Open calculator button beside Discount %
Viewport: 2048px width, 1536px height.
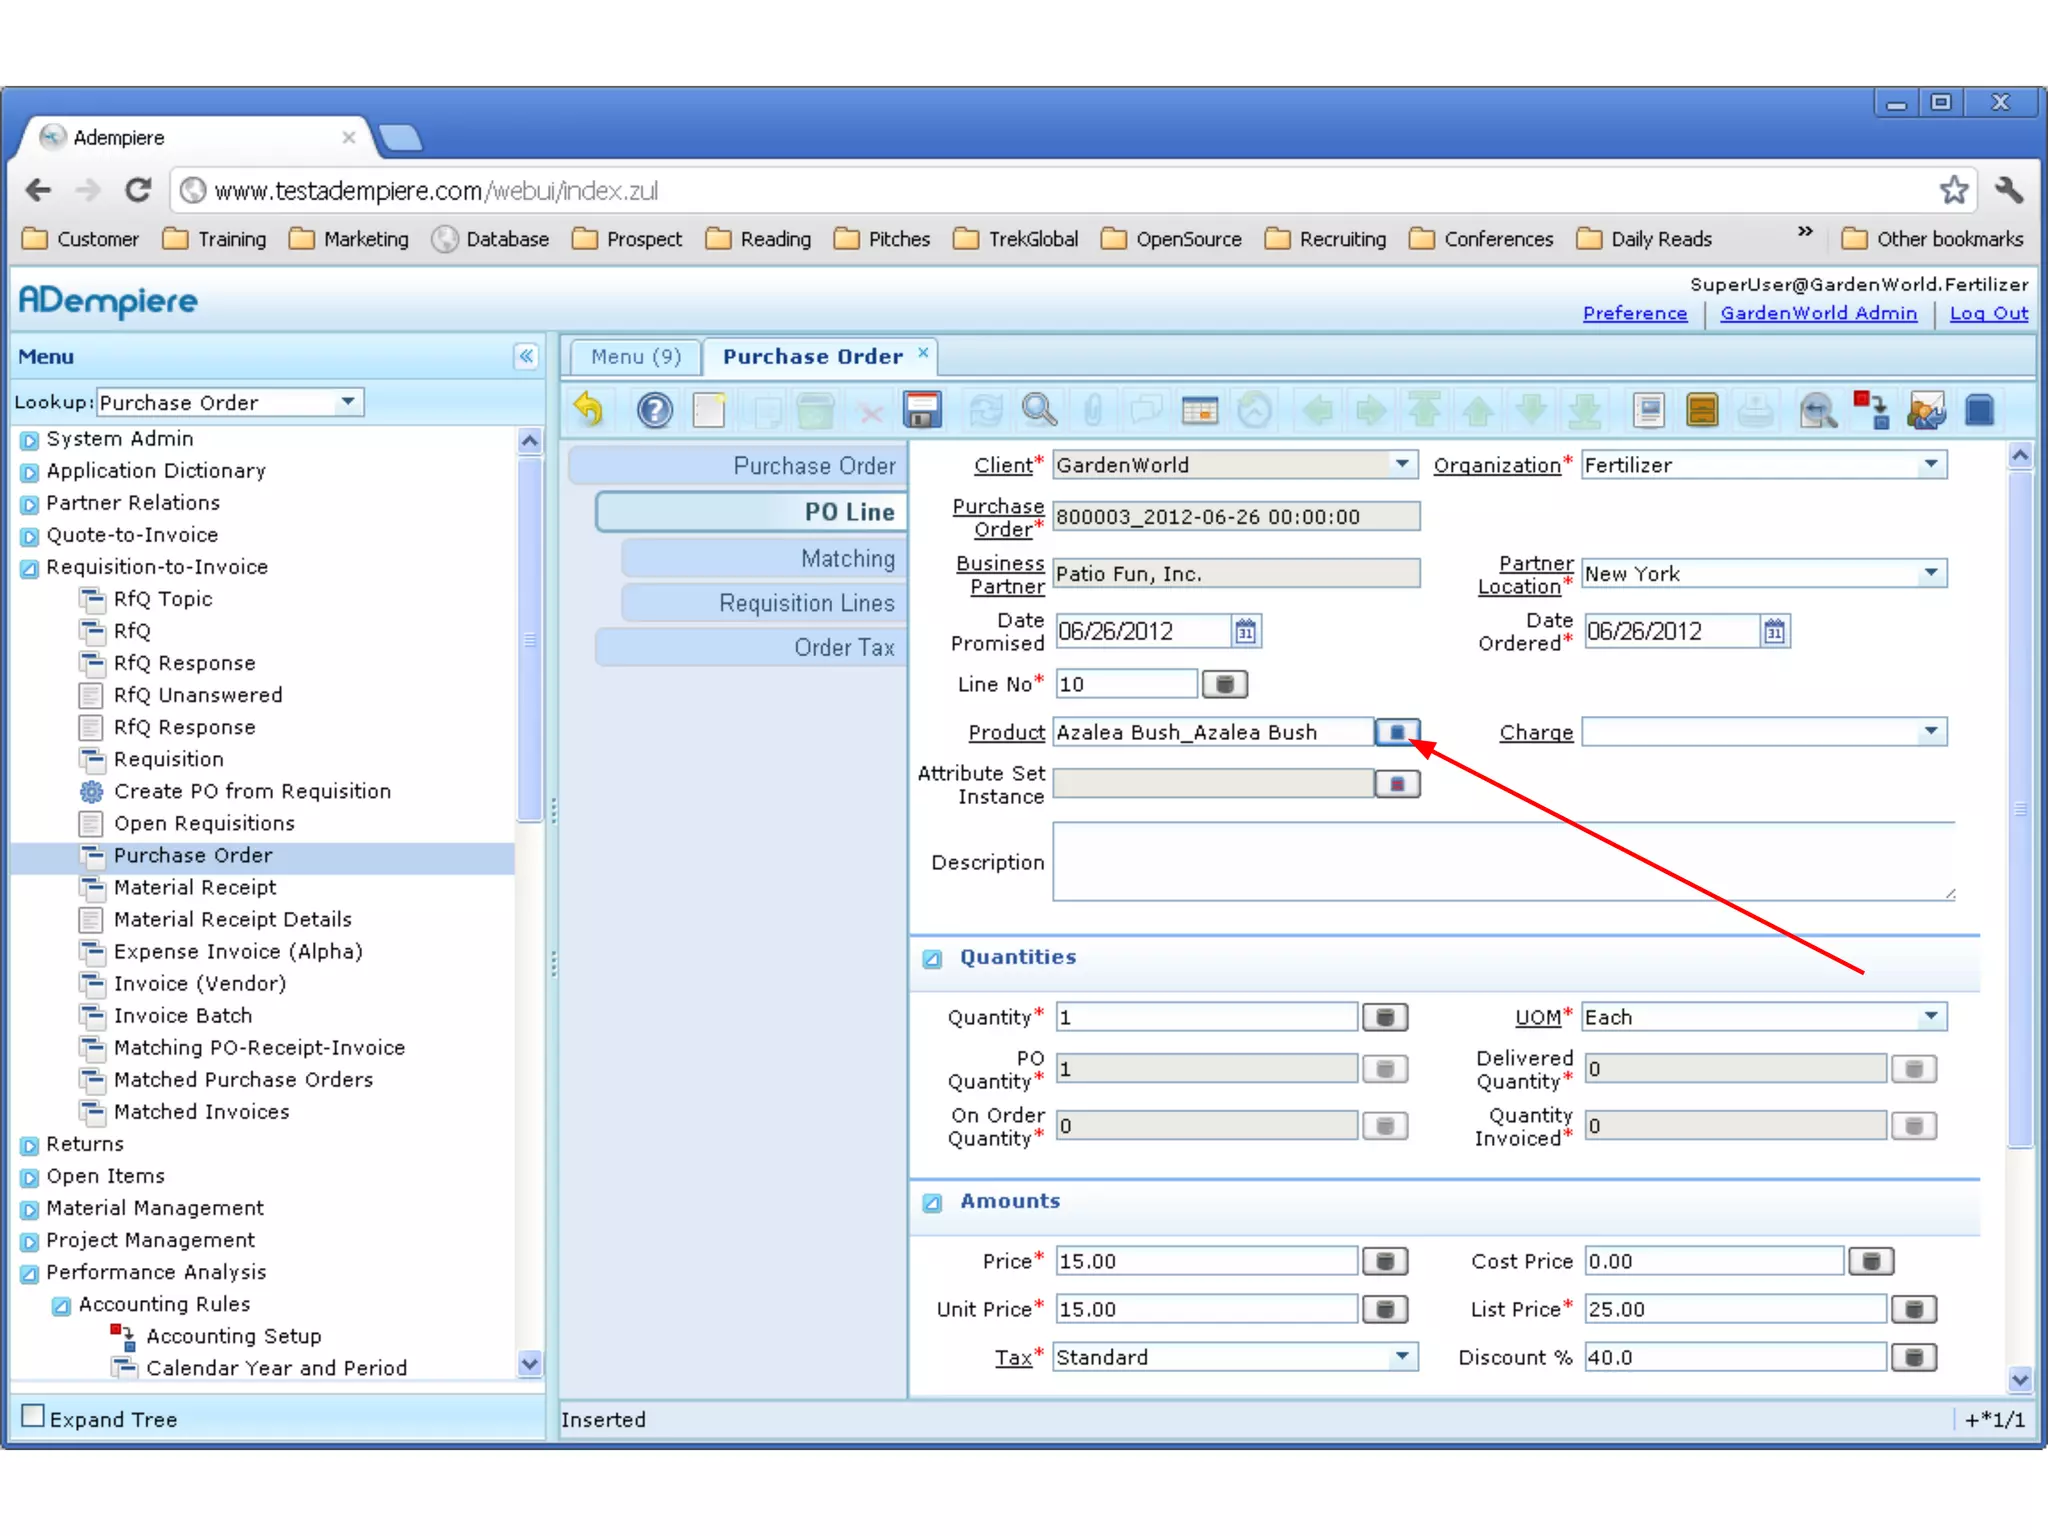pos(1914,1357)
